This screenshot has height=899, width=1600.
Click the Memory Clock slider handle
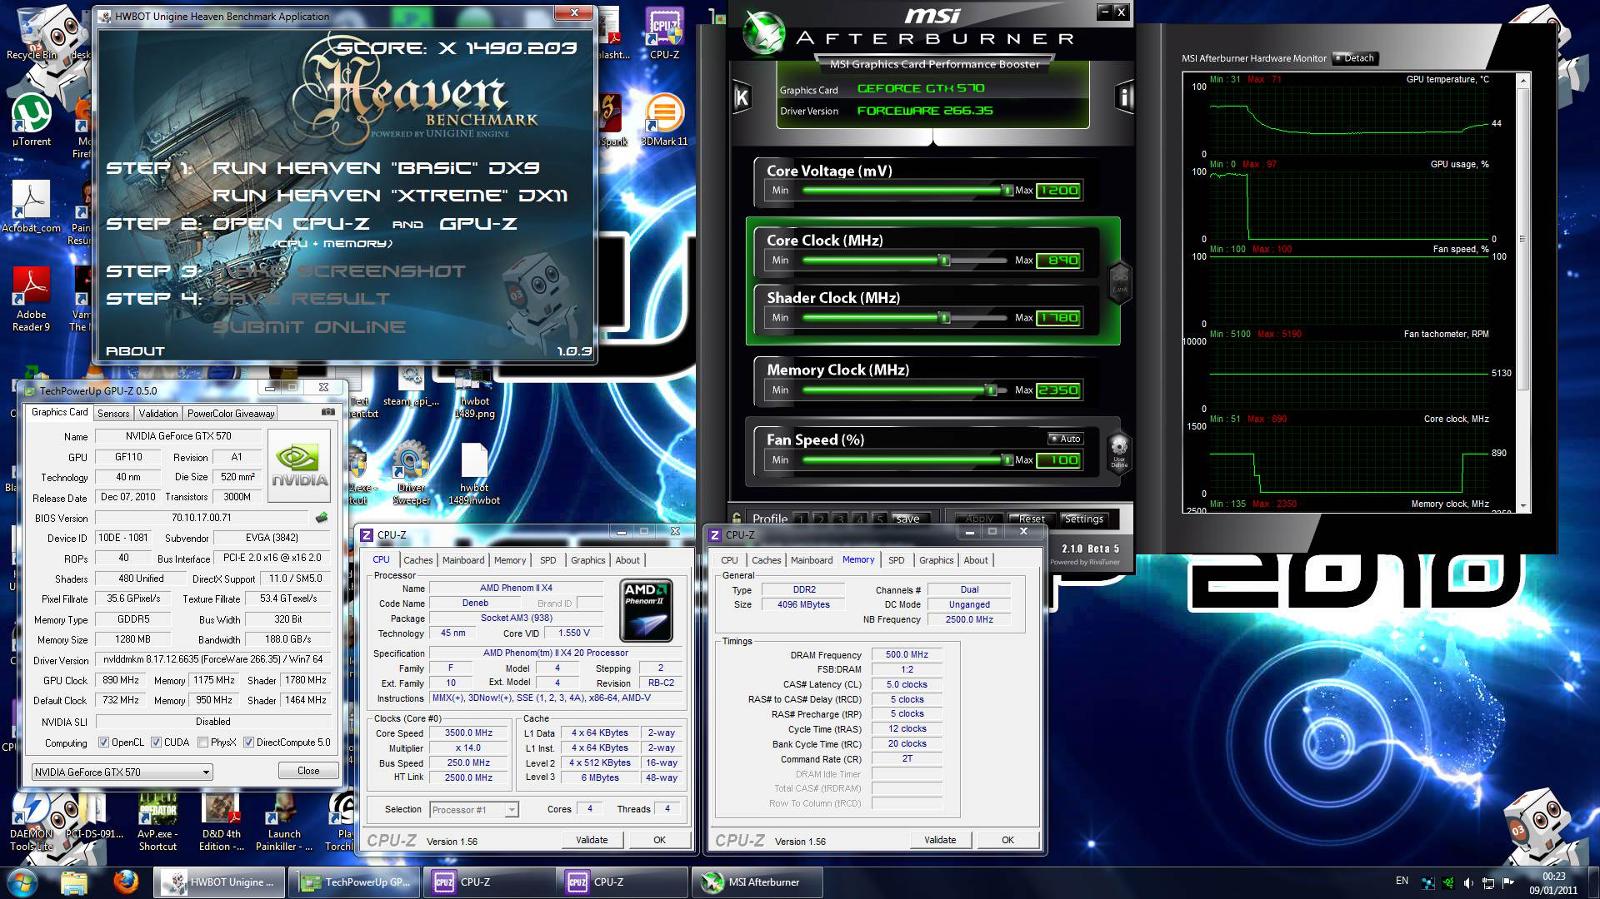991,390
